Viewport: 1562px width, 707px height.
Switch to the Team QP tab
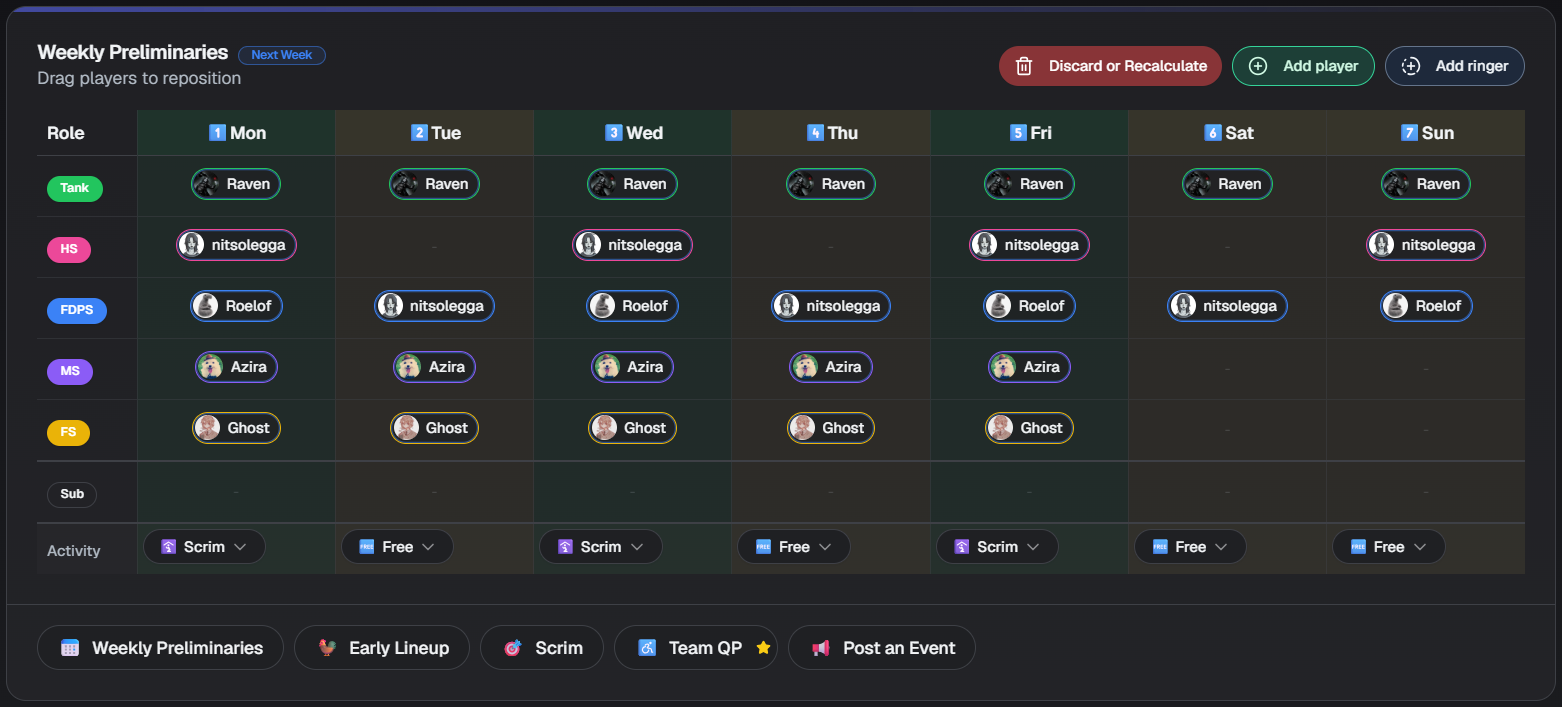(697, 647)
